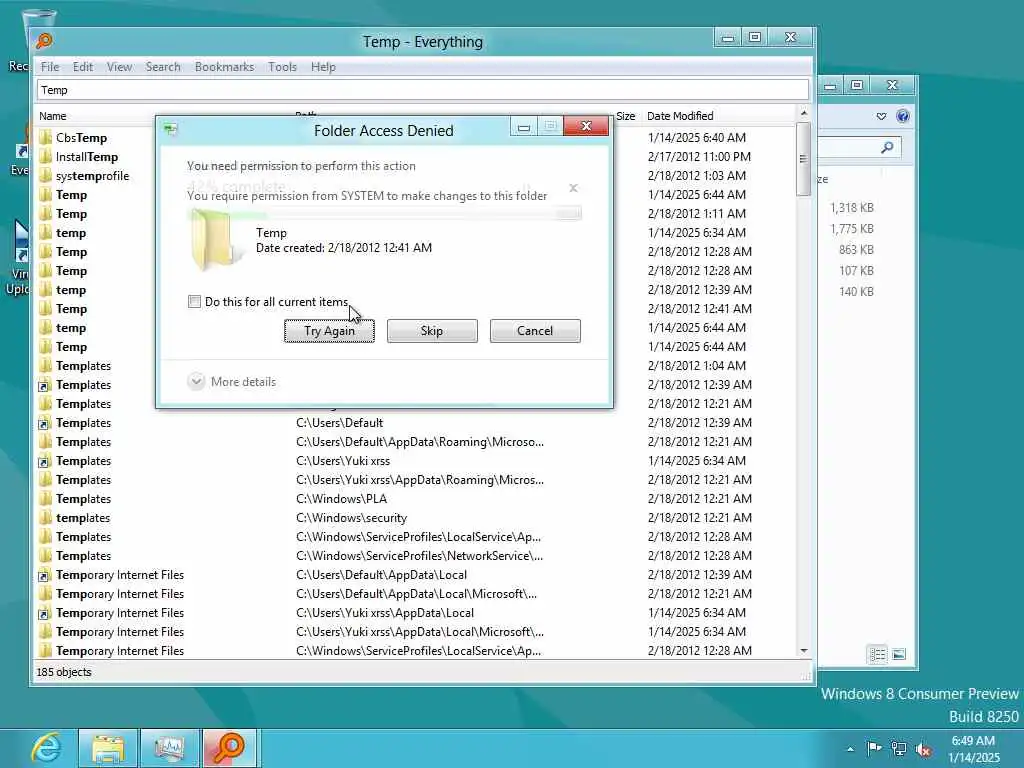The image size is (1024, 768).
Task: Click path C:\Users\Yuki xrss\AppData\Local
Action: coord(385,613)
